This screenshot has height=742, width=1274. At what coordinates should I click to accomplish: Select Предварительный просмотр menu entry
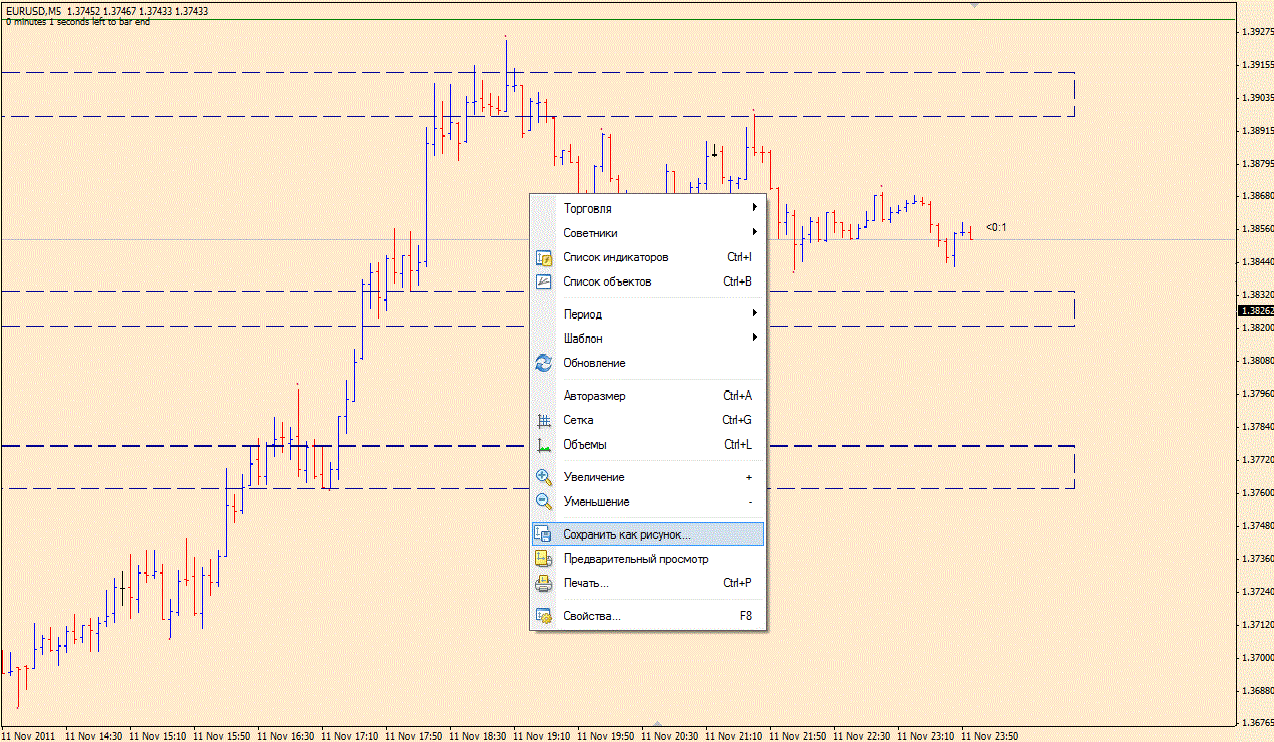[x=648, y=559]
